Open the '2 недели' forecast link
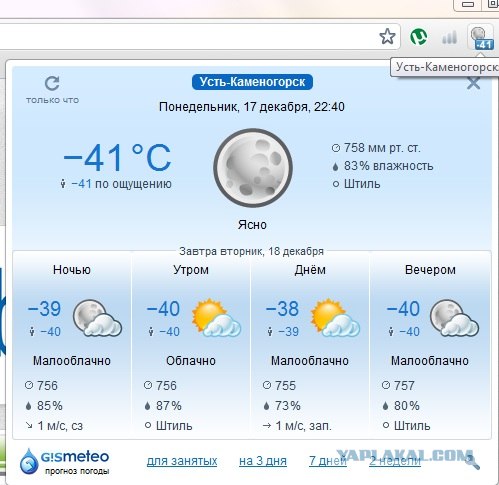Image resolution: width=499 pixels, height=485 pixels. click(x=395, y=461)
